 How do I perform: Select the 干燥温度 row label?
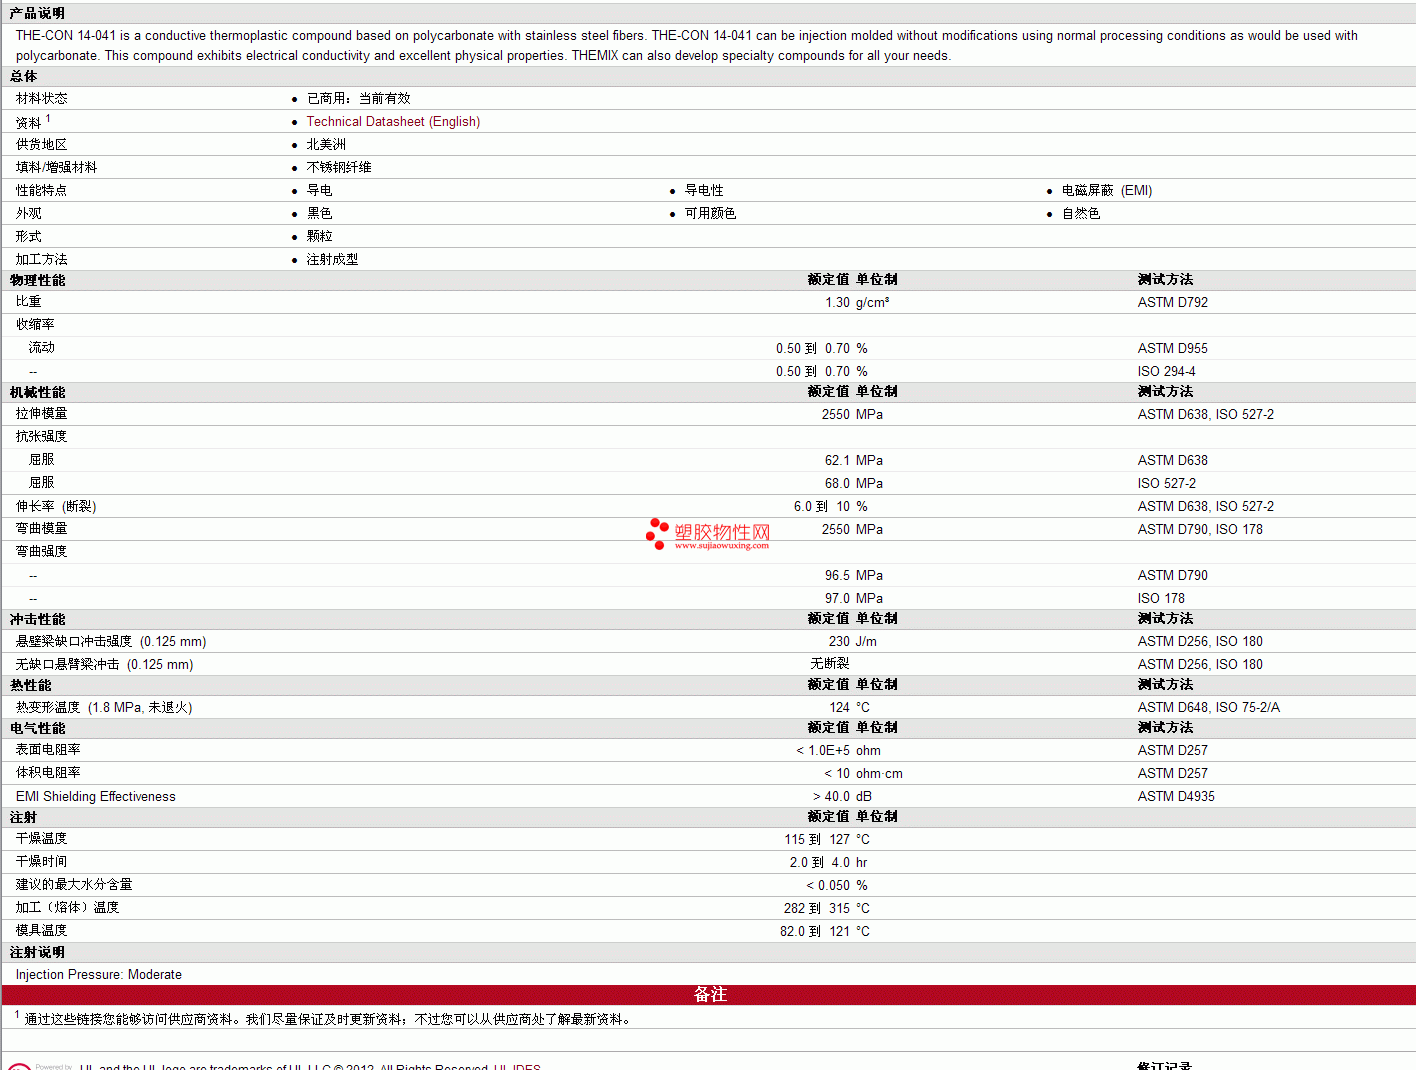[x=42, y=838]
